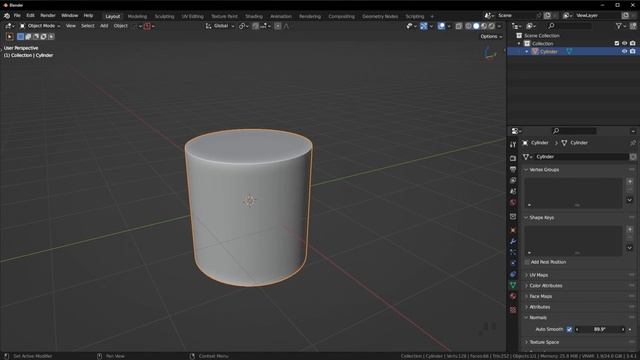Viewport: 640px width, 360px height.
Task: Toggle viewport gizmos display
Action: click(424, 26)
